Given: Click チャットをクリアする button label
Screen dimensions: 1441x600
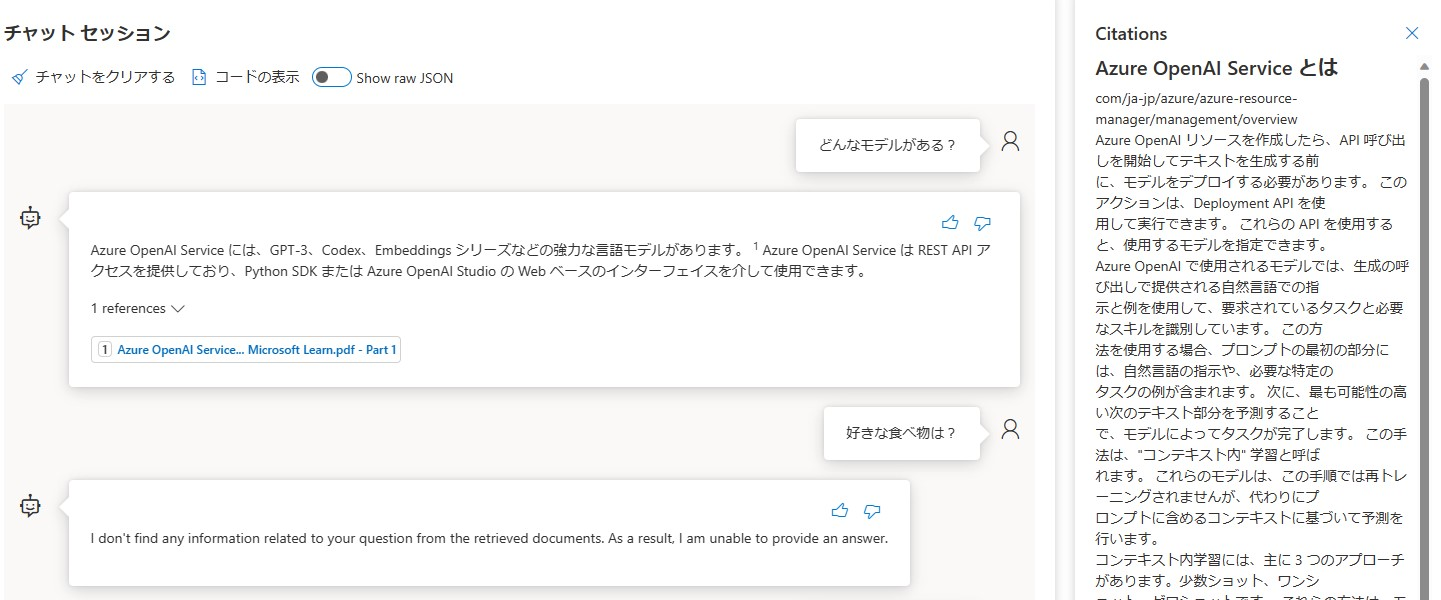Looking at the screenshot, I should tap(105, 77).
